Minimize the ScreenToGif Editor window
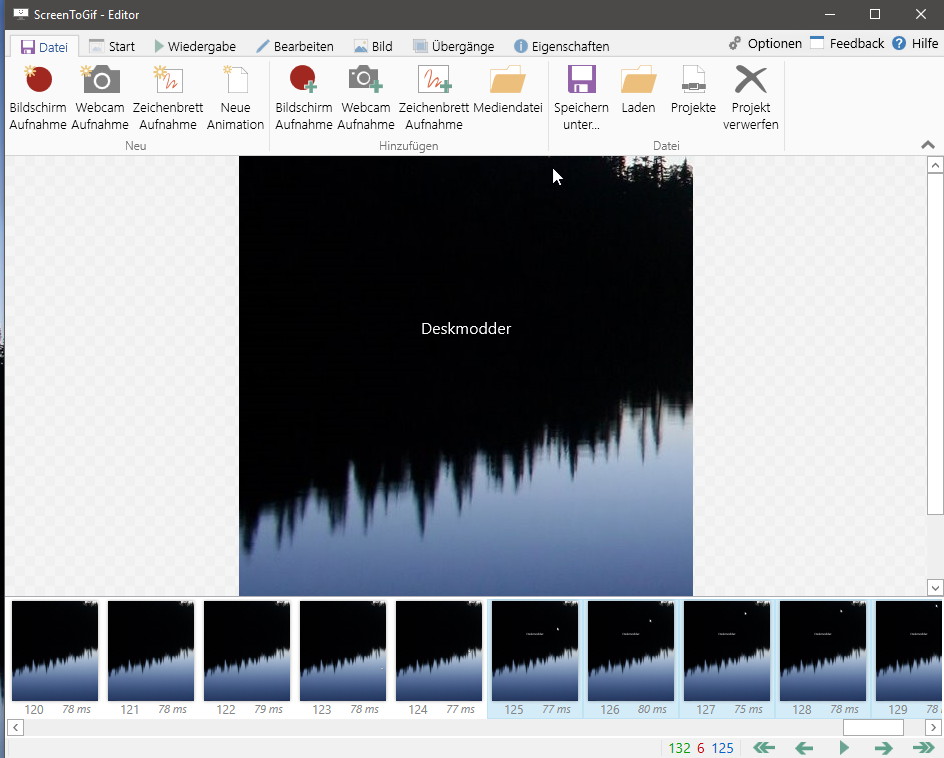The image size is (944, 758). pos(830,14)
